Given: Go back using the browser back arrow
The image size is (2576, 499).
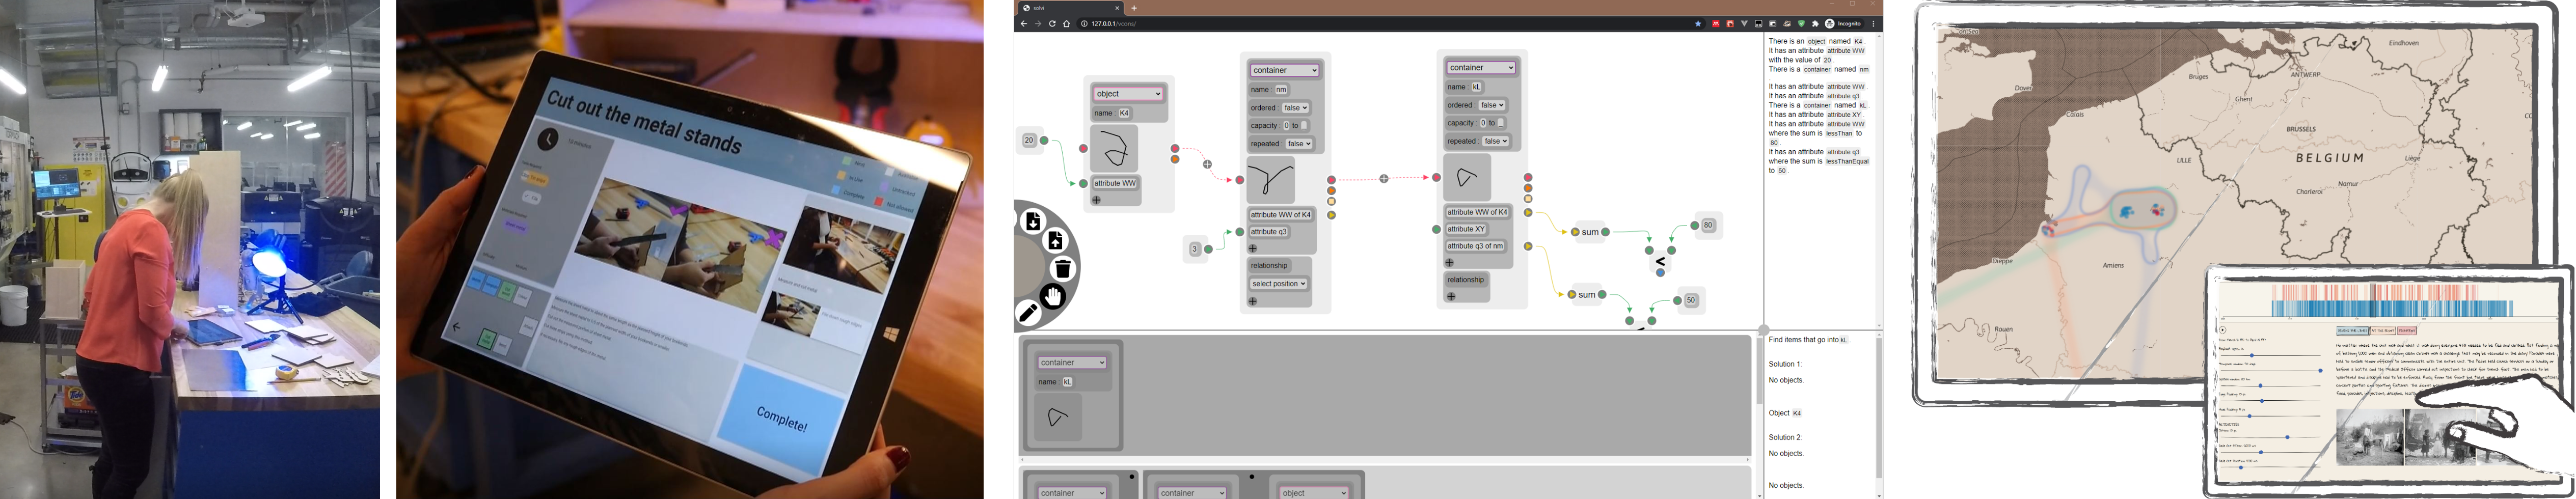Looking at the screenshot, I should pos(1023,23).
